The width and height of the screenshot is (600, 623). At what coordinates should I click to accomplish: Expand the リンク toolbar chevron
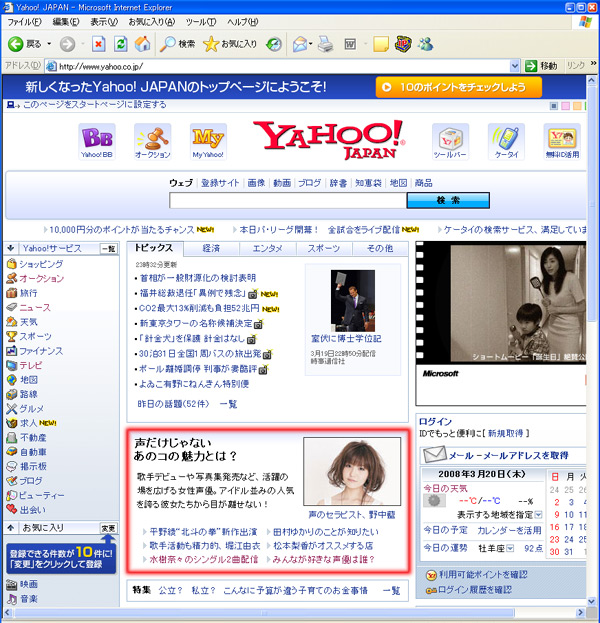(593, 63)
